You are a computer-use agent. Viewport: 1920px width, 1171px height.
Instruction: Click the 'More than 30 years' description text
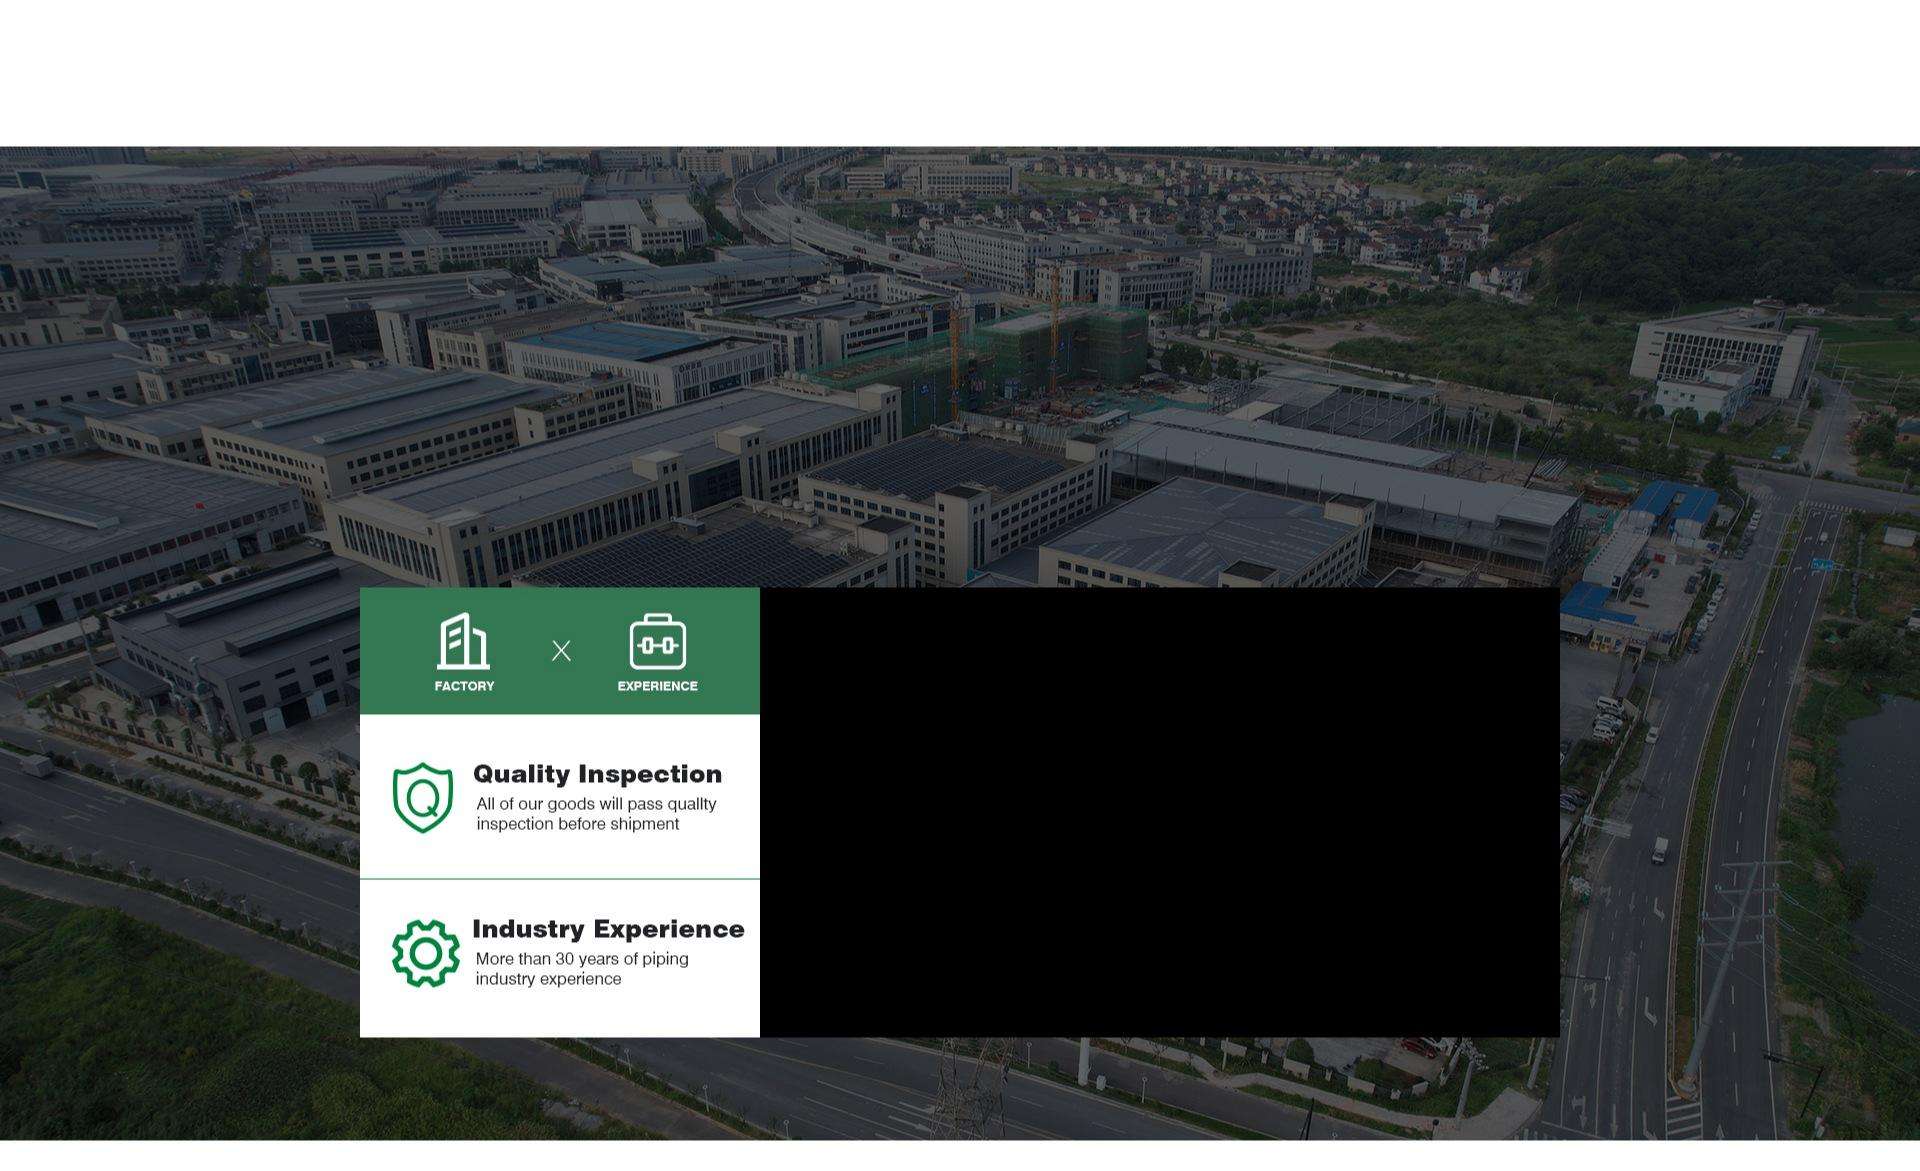tap(582, 959)
